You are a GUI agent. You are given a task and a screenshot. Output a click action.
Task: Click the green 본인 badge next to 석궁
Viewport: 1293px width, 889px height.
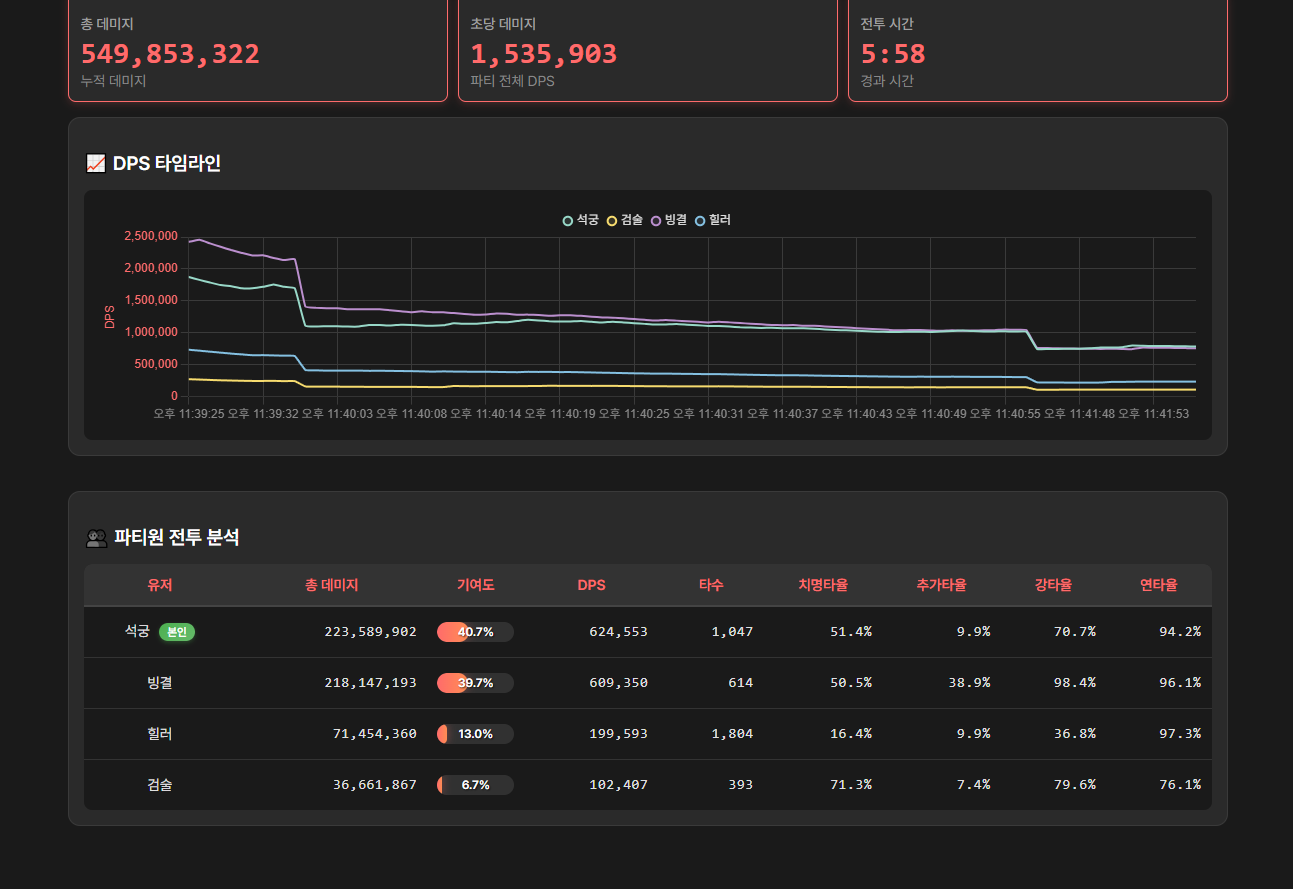[x=177, y=632]
